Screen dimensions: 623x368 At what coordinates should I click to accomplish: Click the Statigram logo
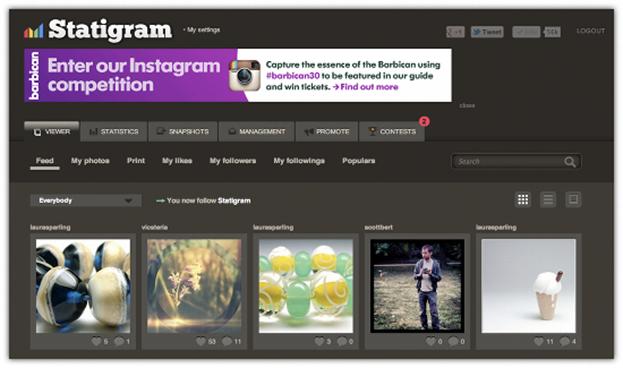pyautogui.click(x=98, y=30)
